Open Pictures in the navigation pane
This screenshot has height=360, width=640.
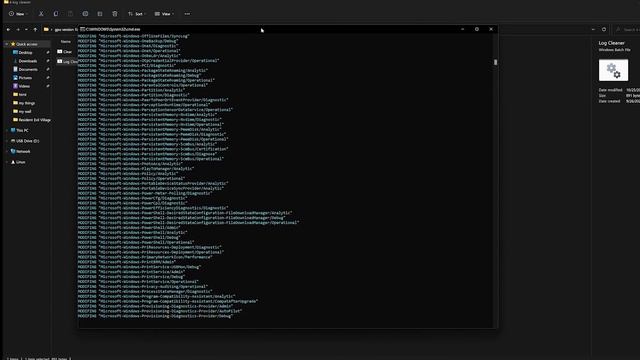tap(25, 78)
